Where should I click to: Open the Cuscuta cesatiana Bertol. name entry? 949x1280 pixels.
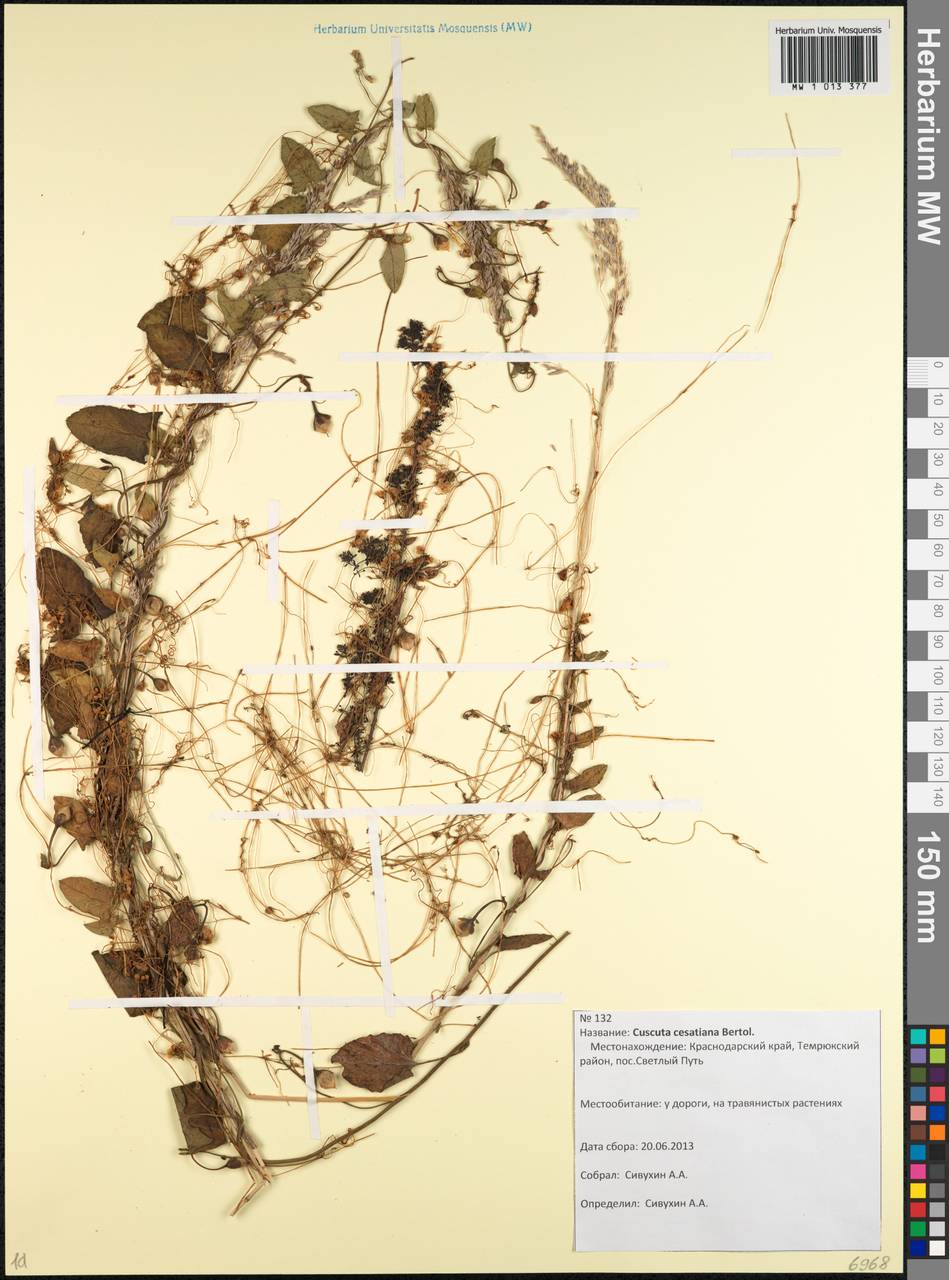tap(693, 1033)
